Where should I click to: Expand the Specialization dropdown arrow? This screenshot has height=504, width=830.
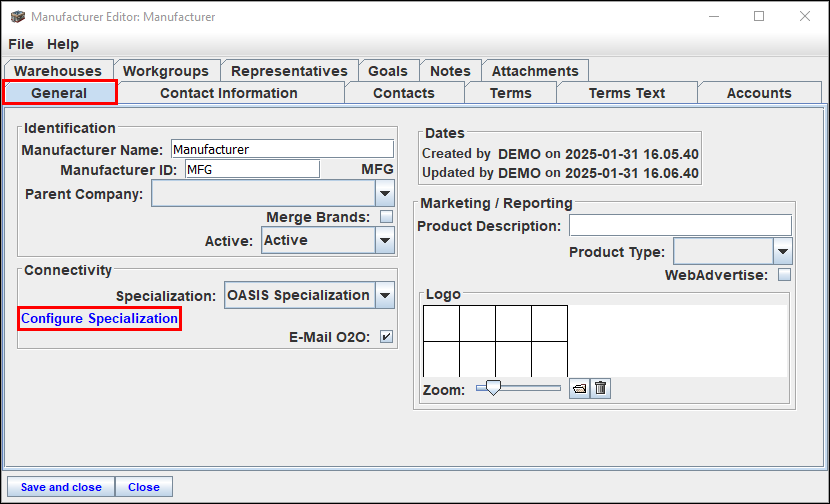click(x=385, y=295)
